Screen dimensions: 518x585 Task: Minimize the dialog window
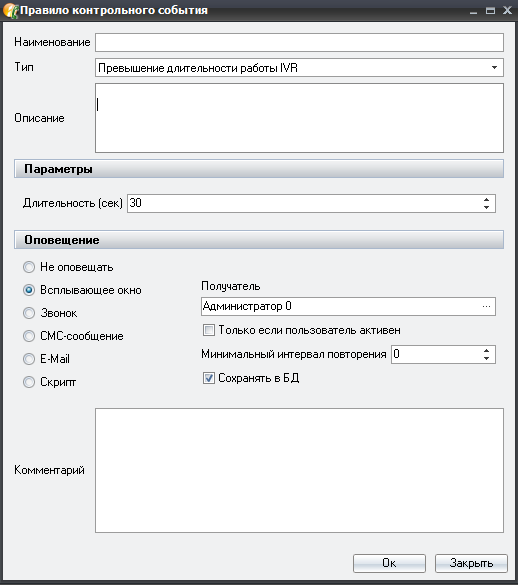(474, 11)
